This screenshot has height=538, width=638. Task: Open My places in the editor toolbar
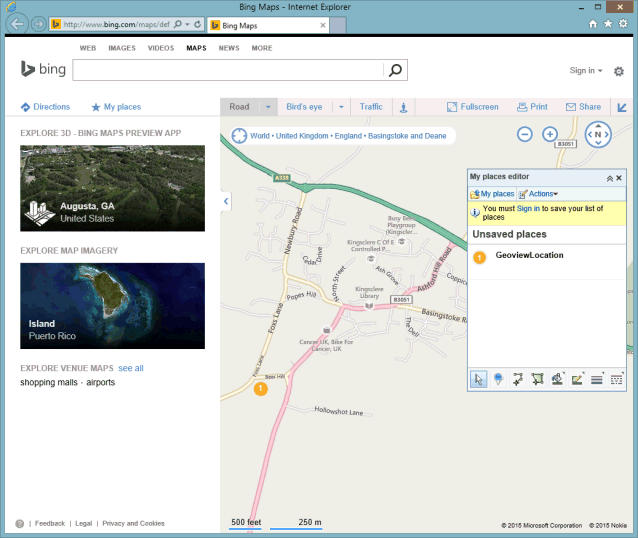pyautogui.click(x=492, y=194)
